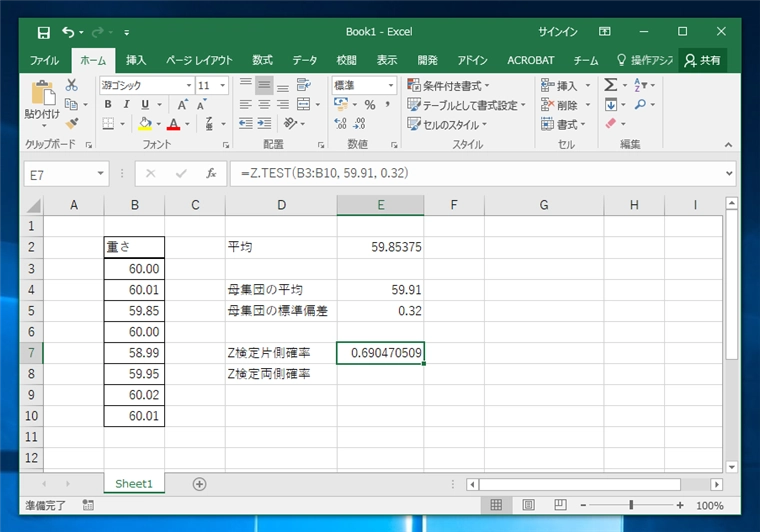Image resolution: width=760 pixels, height=532 pixels.
Task: Click the Undo arrow icon
Action: (68, 32)
